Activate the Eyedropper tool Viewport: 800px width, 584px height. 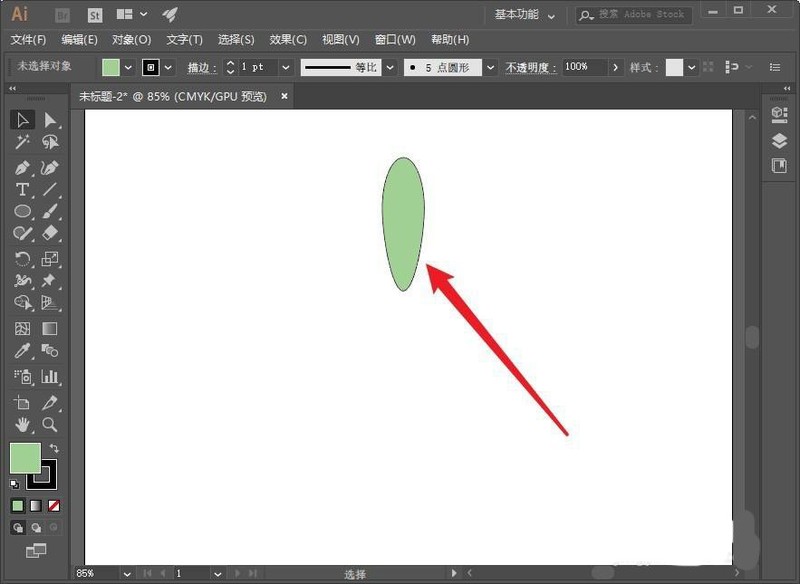(22, 351)
